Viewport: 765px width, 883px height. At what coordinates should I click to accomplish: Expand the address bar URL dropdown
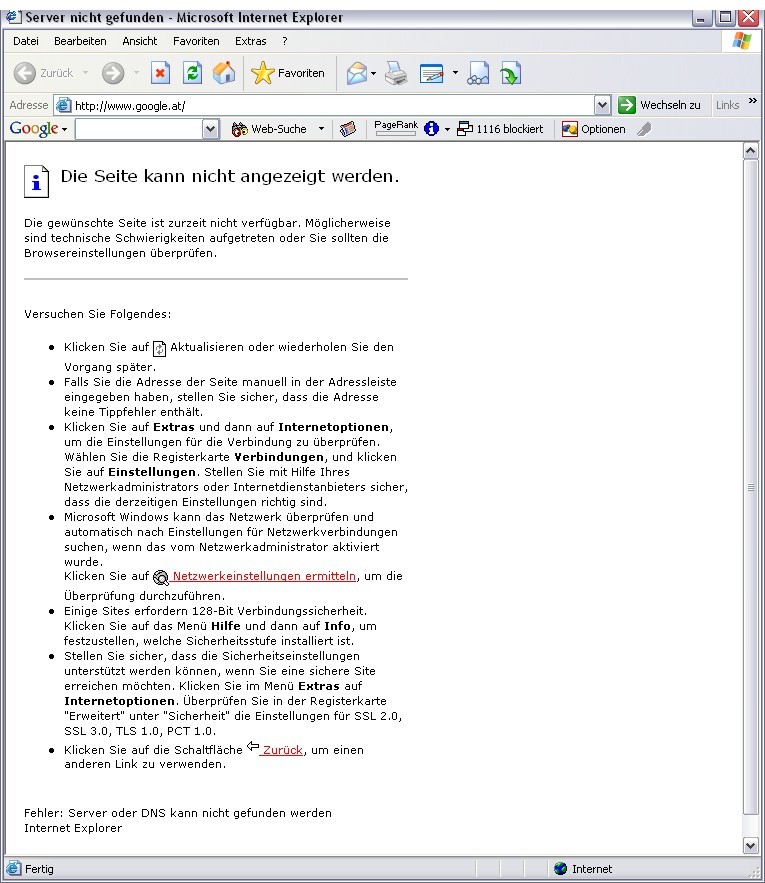pos(602,105)
